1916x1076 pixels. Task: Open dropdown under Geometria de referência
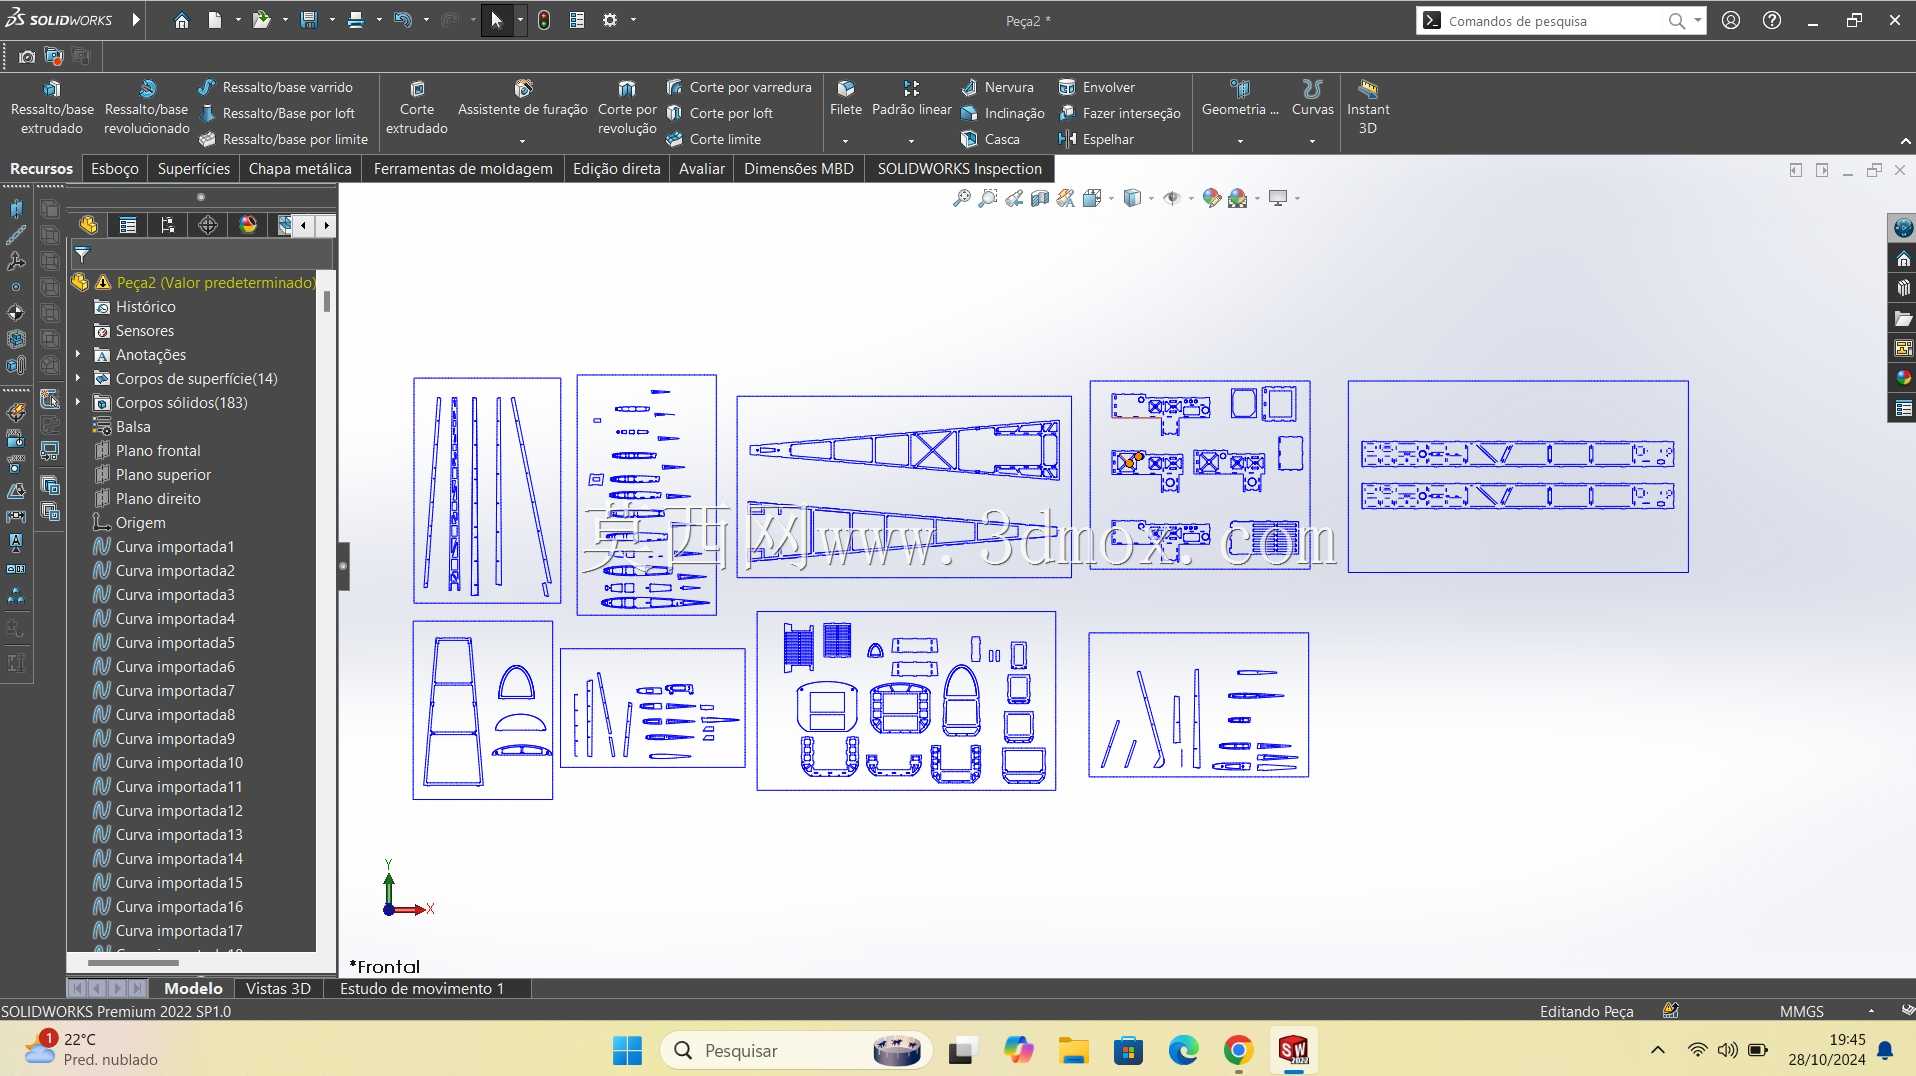click(x=1240, y=141)
